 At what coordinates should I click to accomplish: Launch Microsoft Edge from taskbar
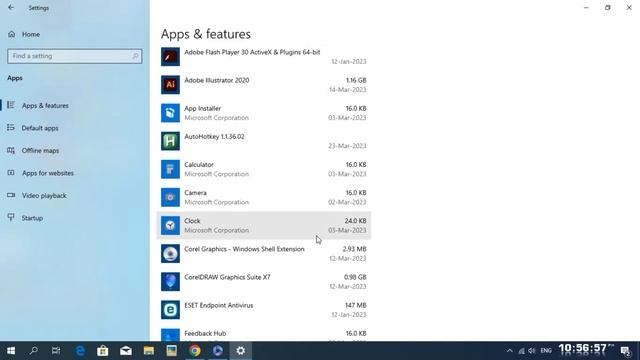(x=80, y=351)
